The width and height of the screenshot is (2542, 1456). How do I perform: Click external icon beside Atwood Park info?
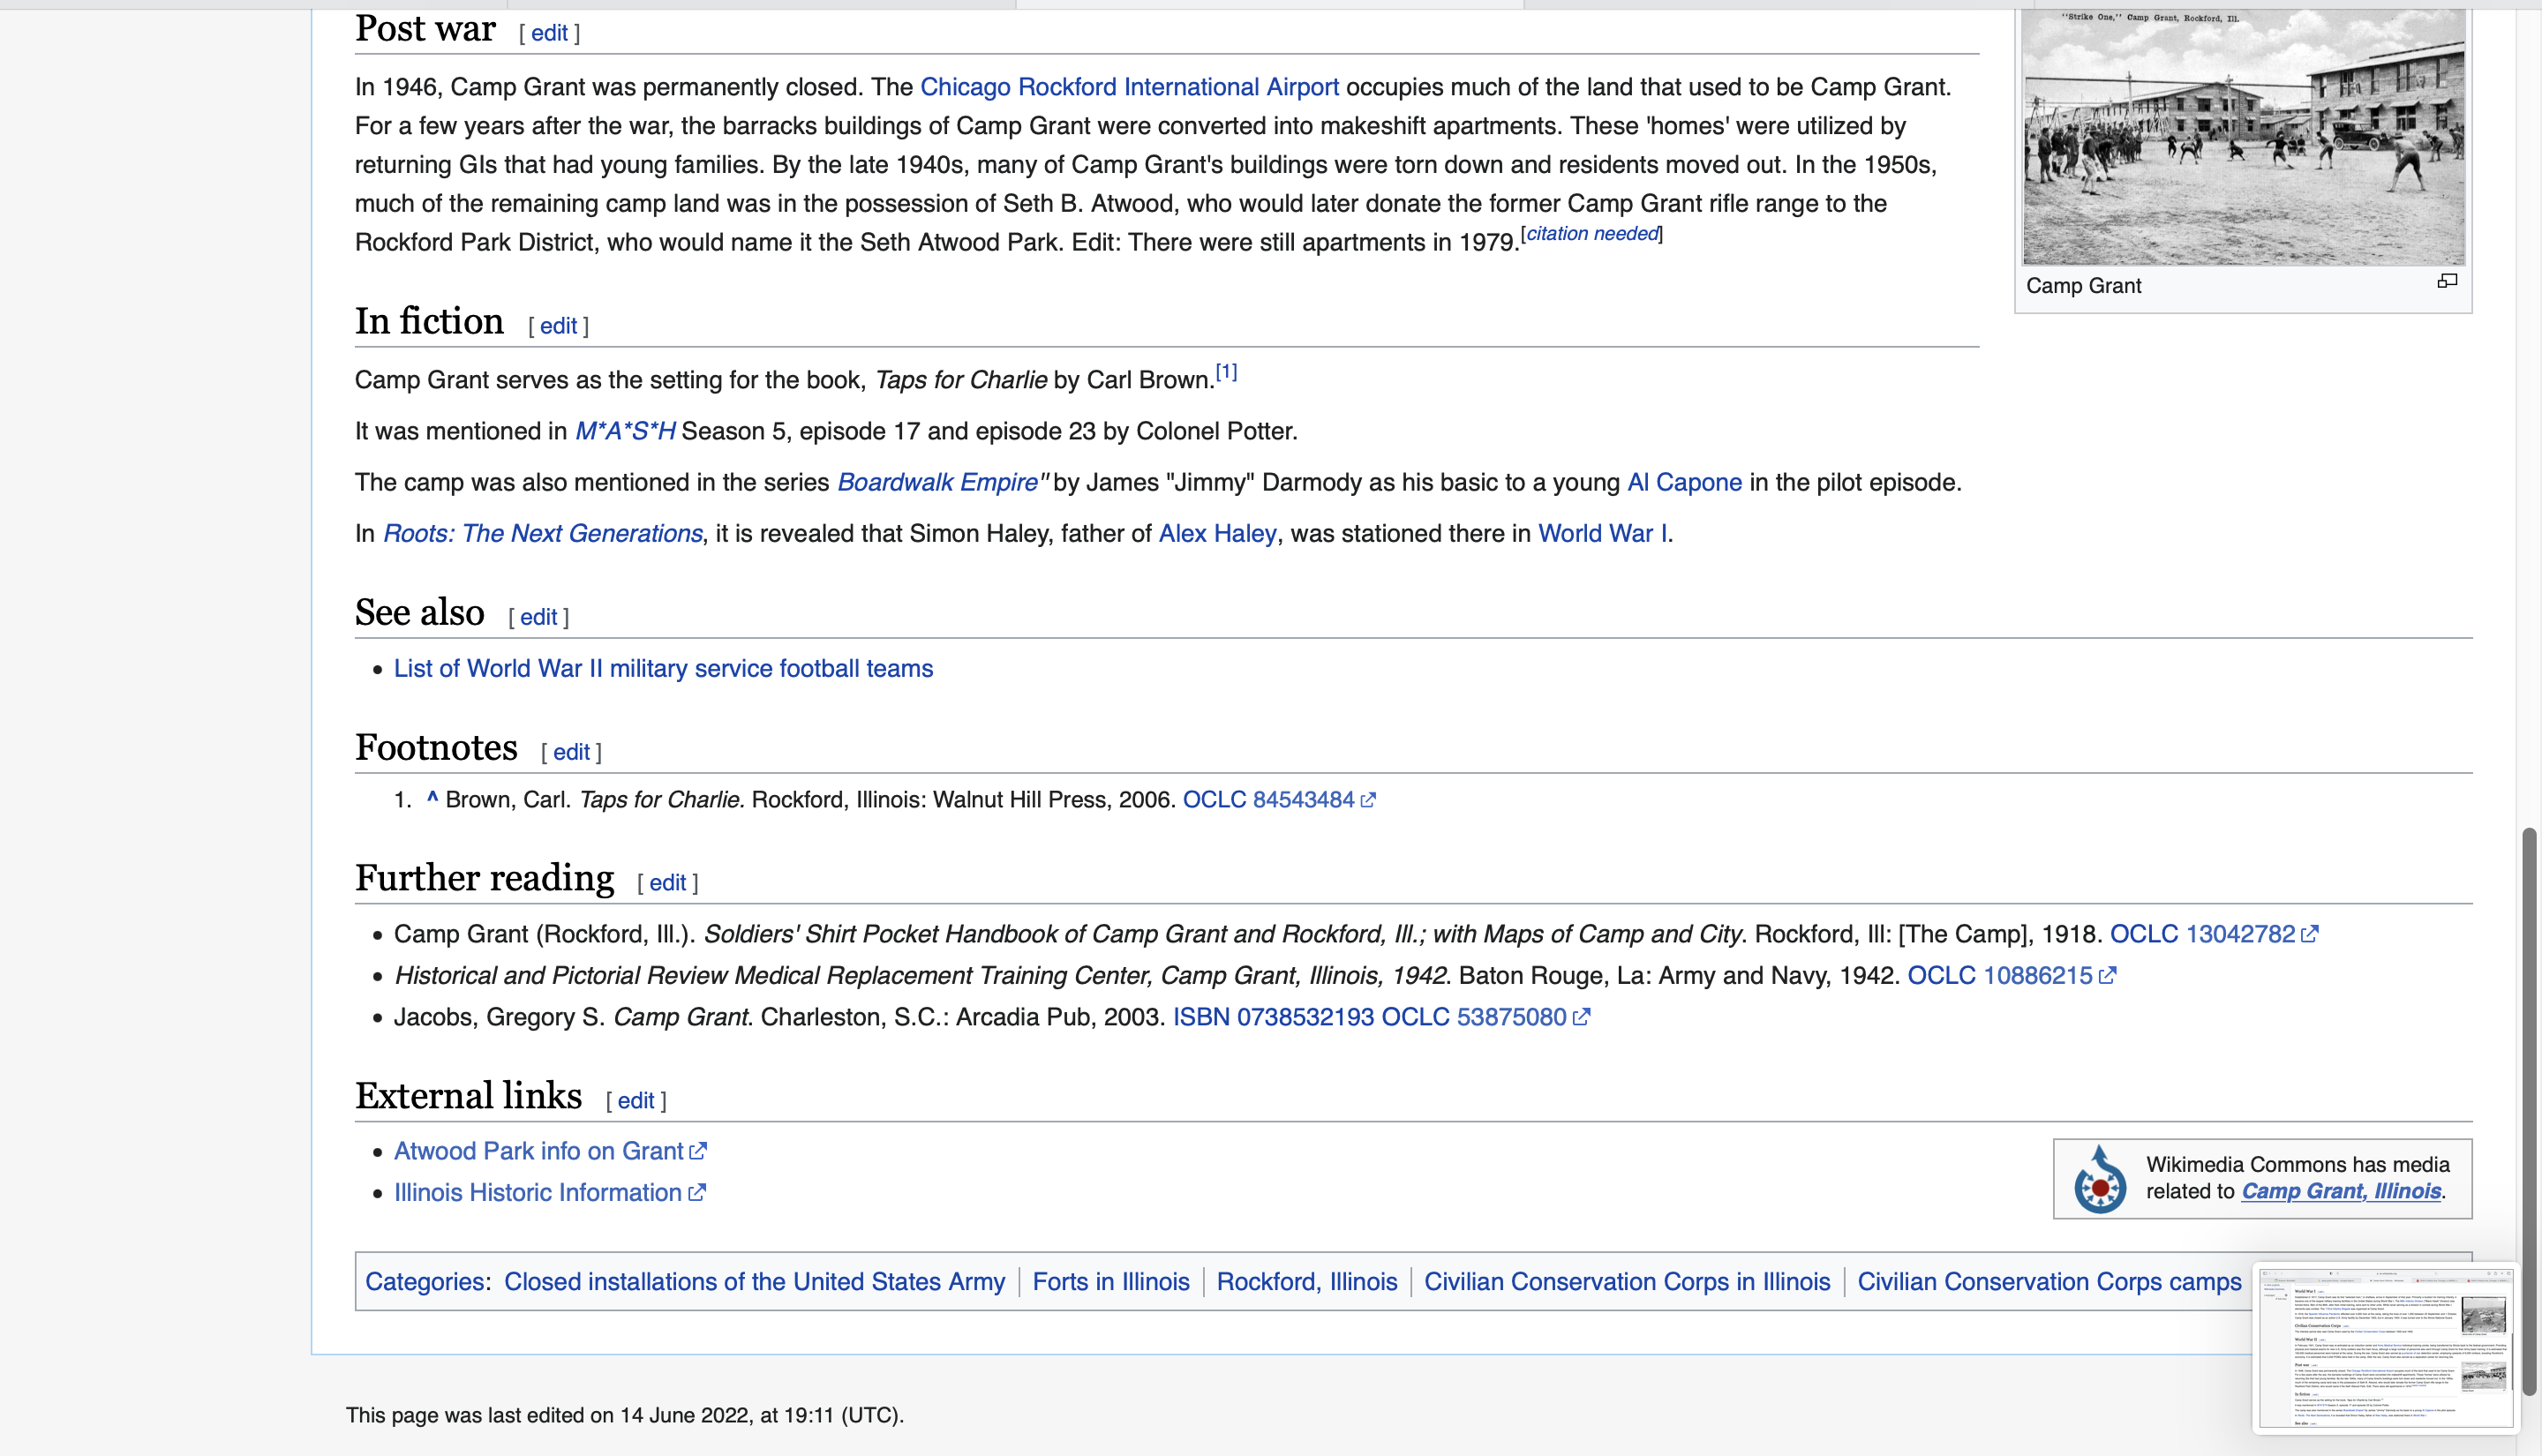pyautogui.click(x=698, y=1151)
